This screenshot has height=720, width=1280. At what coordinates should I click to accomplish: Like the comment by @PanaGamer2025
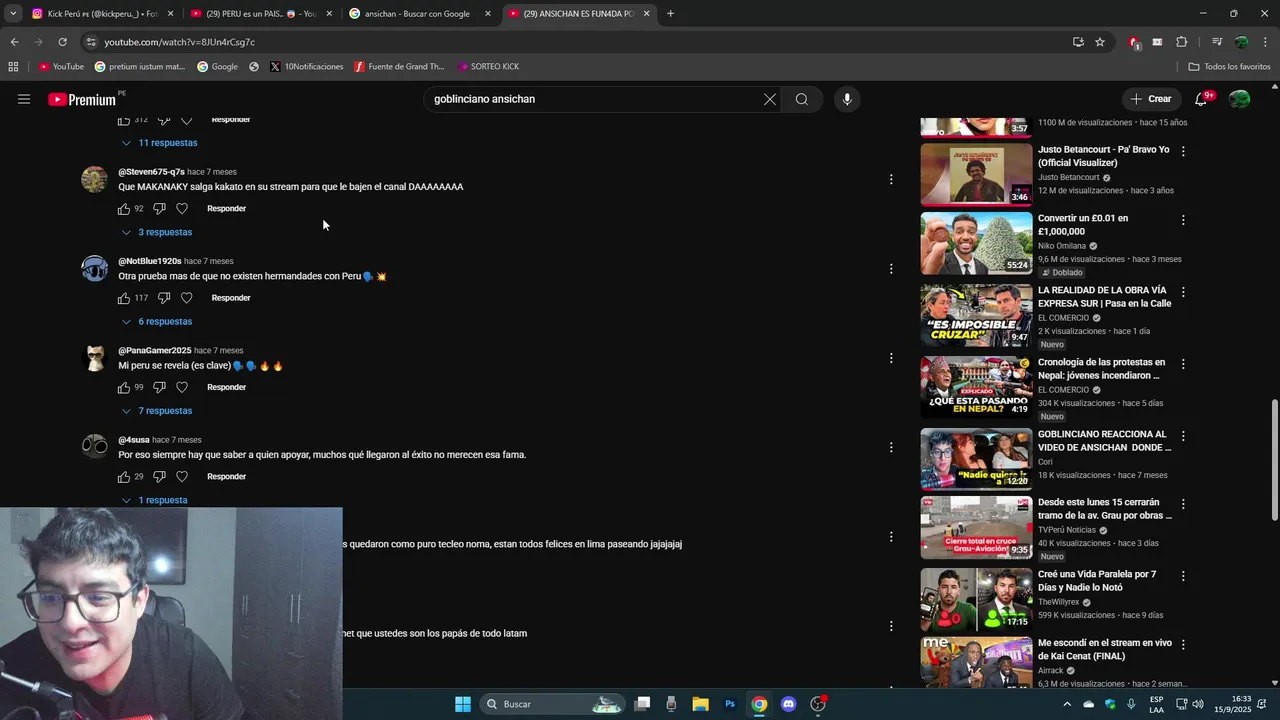pos(124,387)
